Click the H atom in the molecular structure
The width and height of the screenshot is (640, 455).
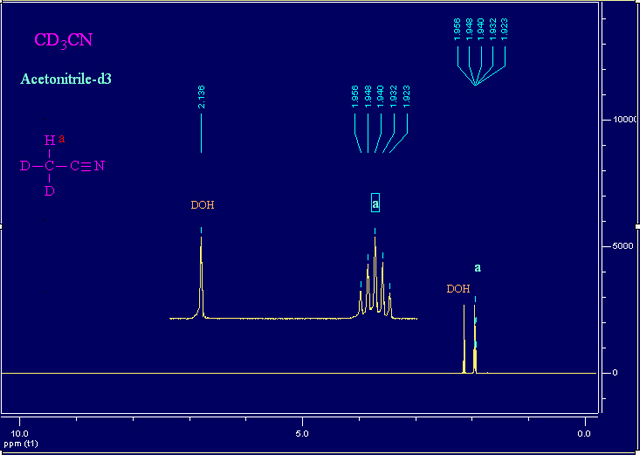click(x=48, y=141)
